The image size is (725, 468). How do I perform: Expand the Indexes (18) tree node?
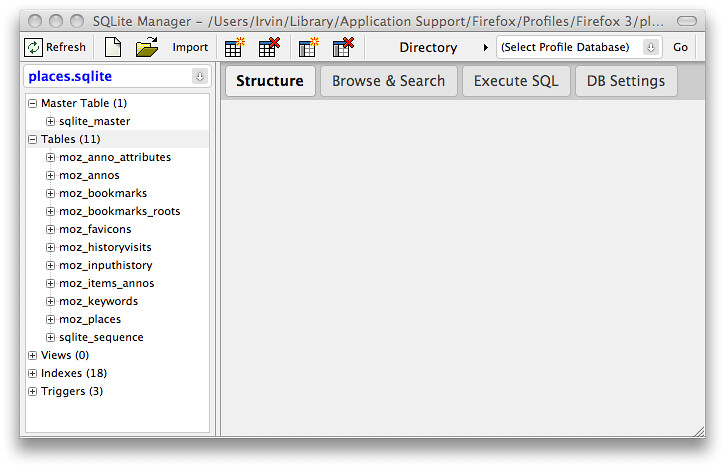33,373
